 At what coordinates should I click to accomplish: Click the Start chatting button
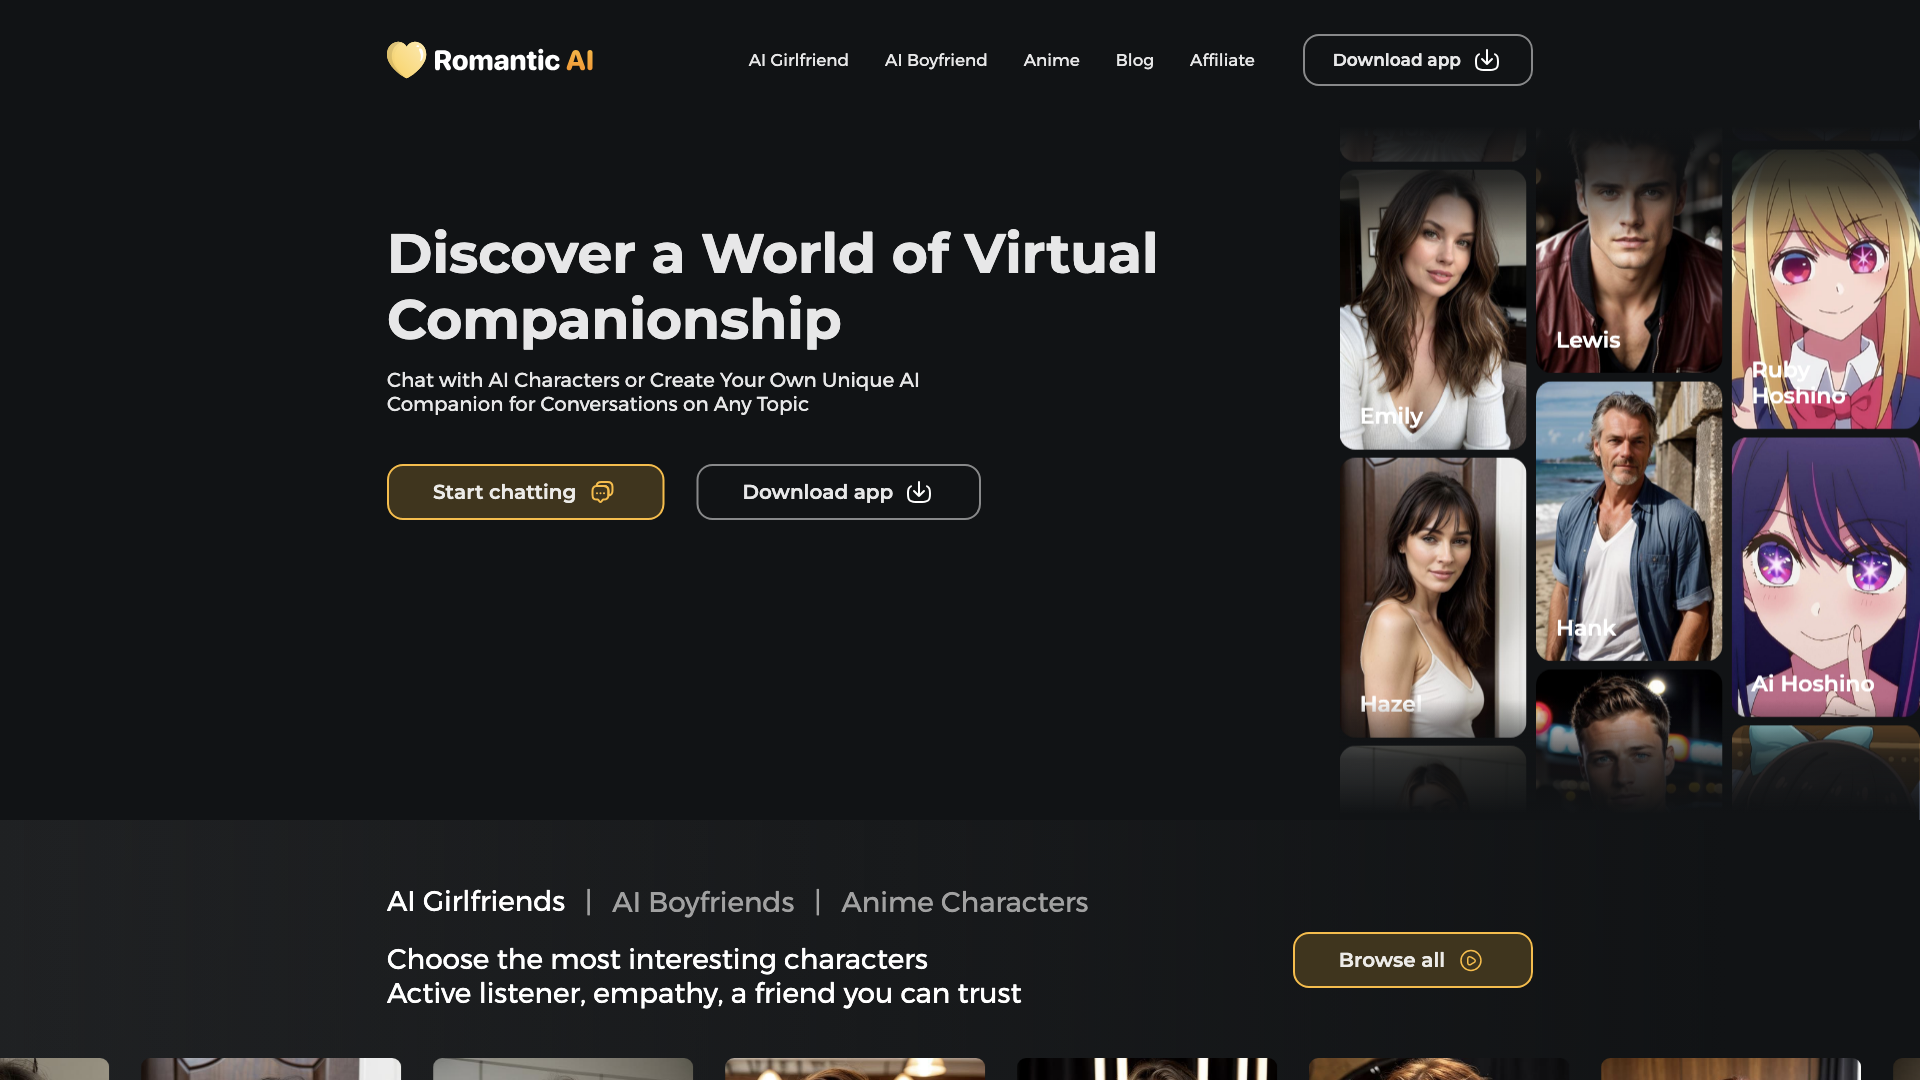(x=525, y=492)
